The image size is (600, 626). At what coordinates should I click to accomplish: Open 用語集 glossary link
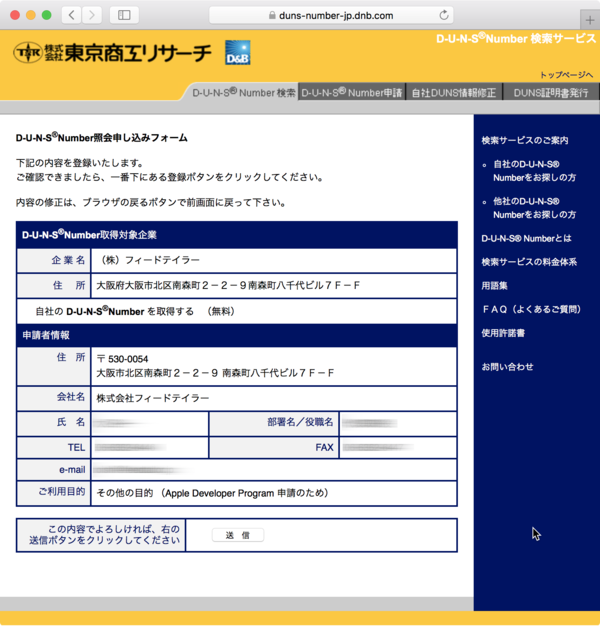(494, 285)
